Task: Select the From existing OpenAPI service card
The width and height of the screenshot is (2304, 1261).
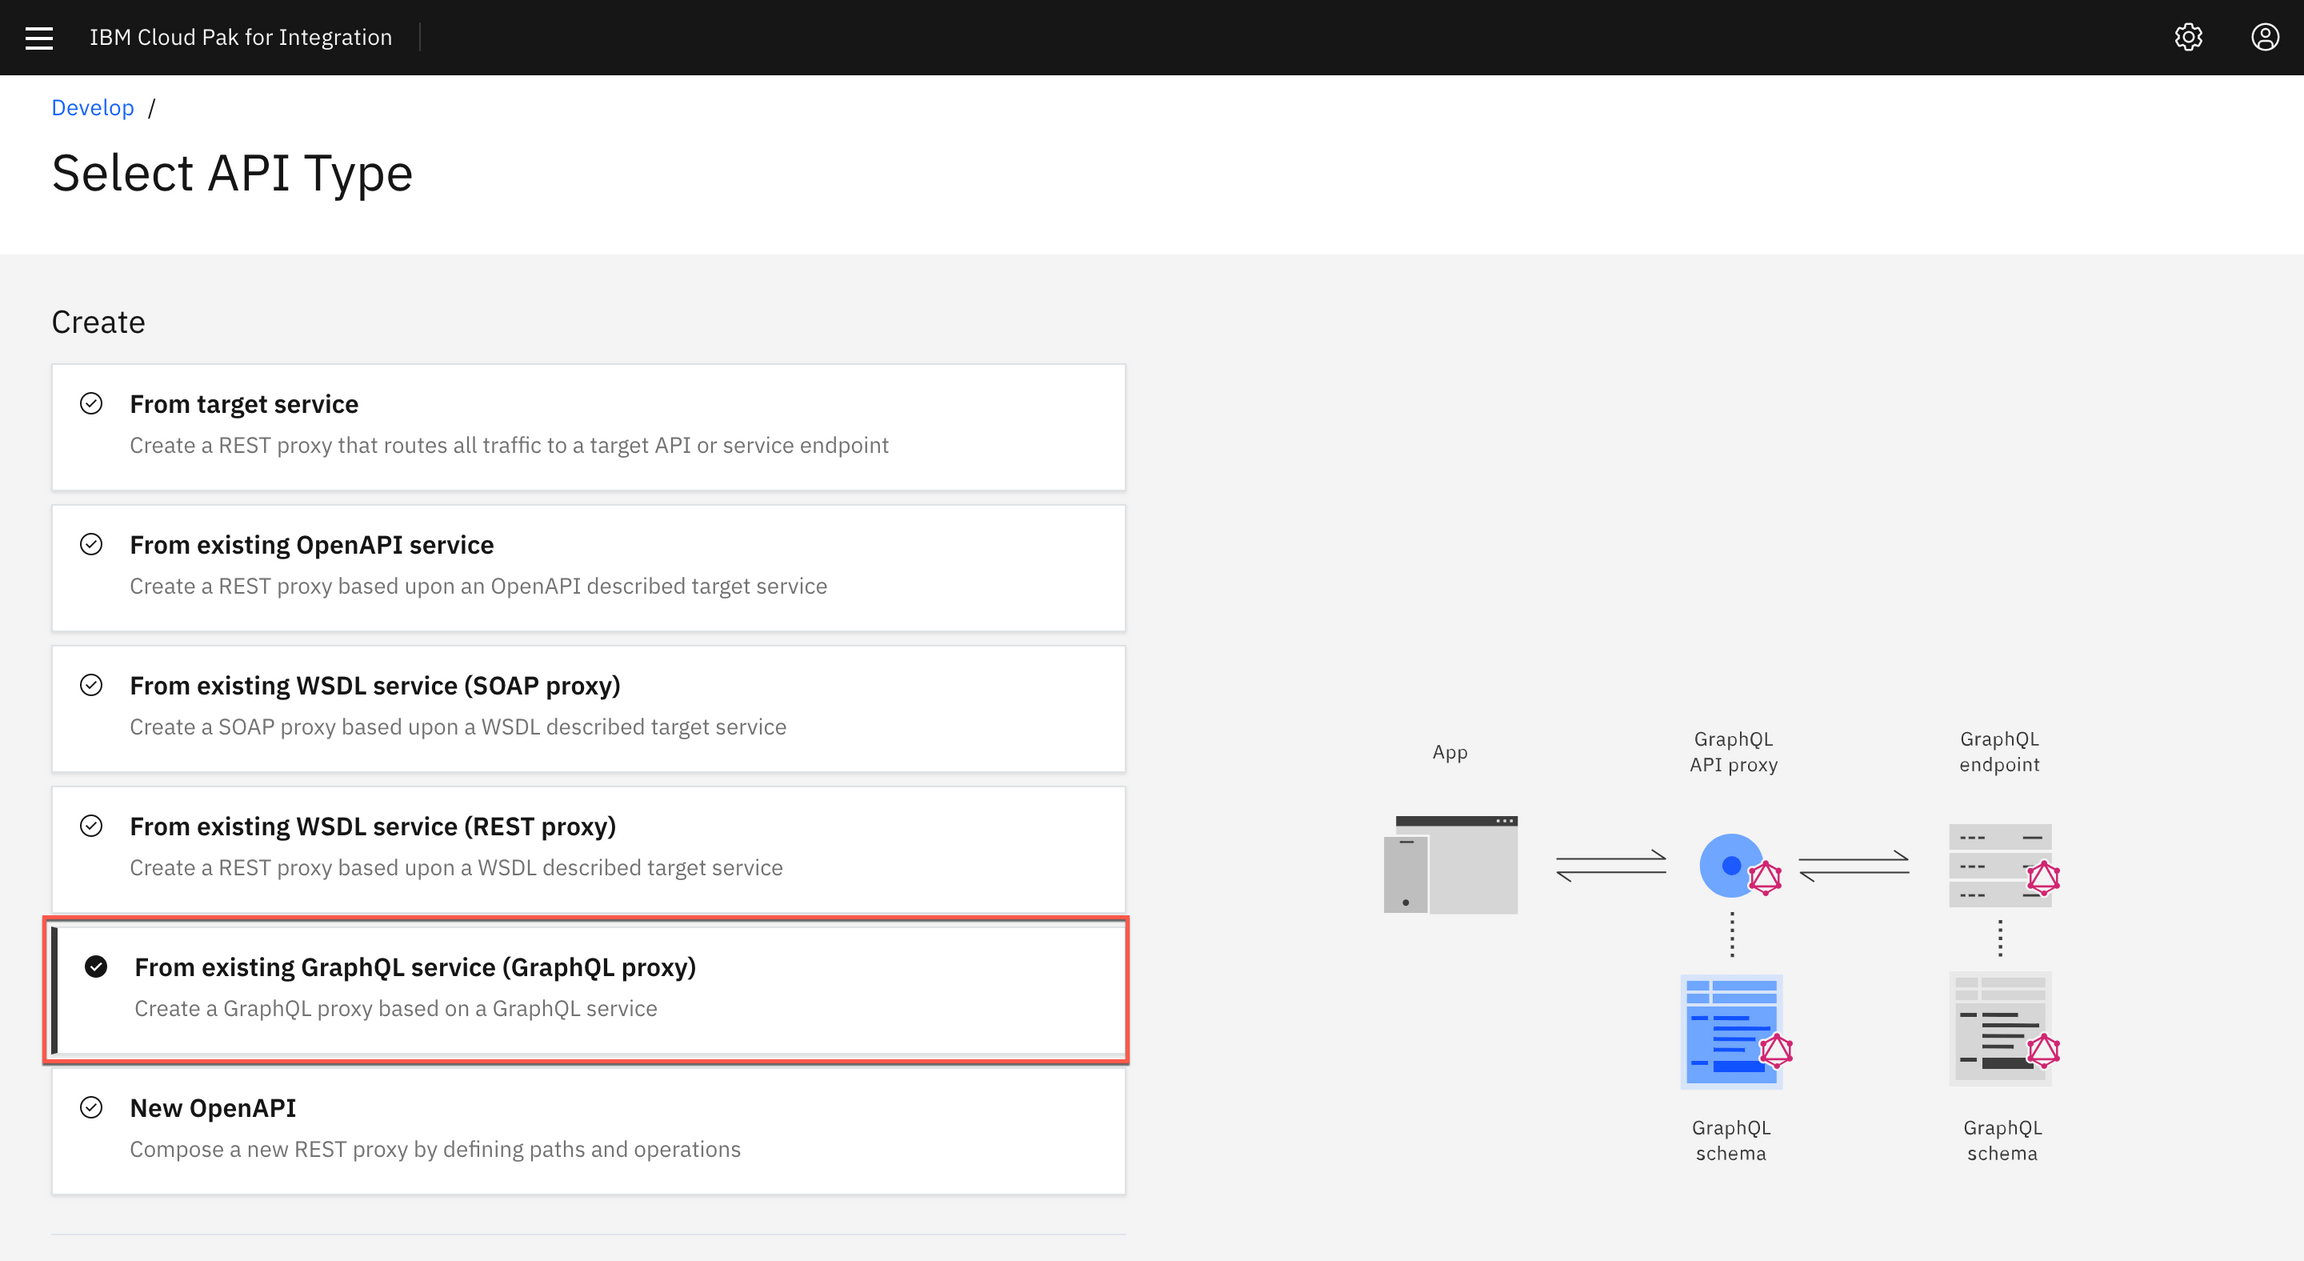Action: (x=588, y=568)
